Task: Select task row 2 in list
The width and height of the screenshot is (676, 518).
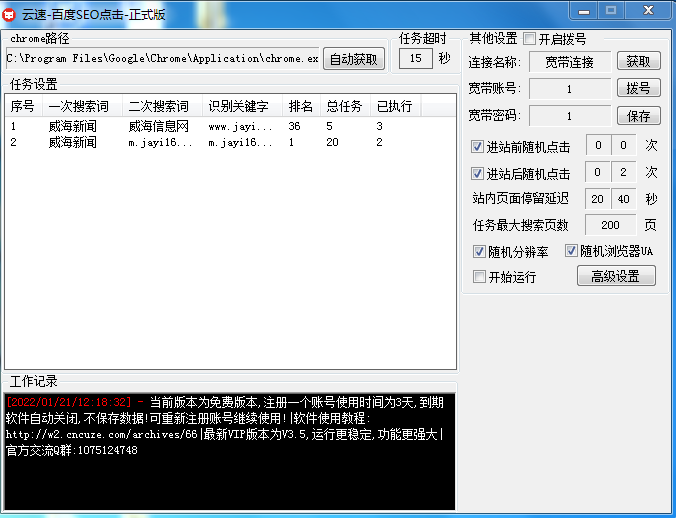Action: 230,142
